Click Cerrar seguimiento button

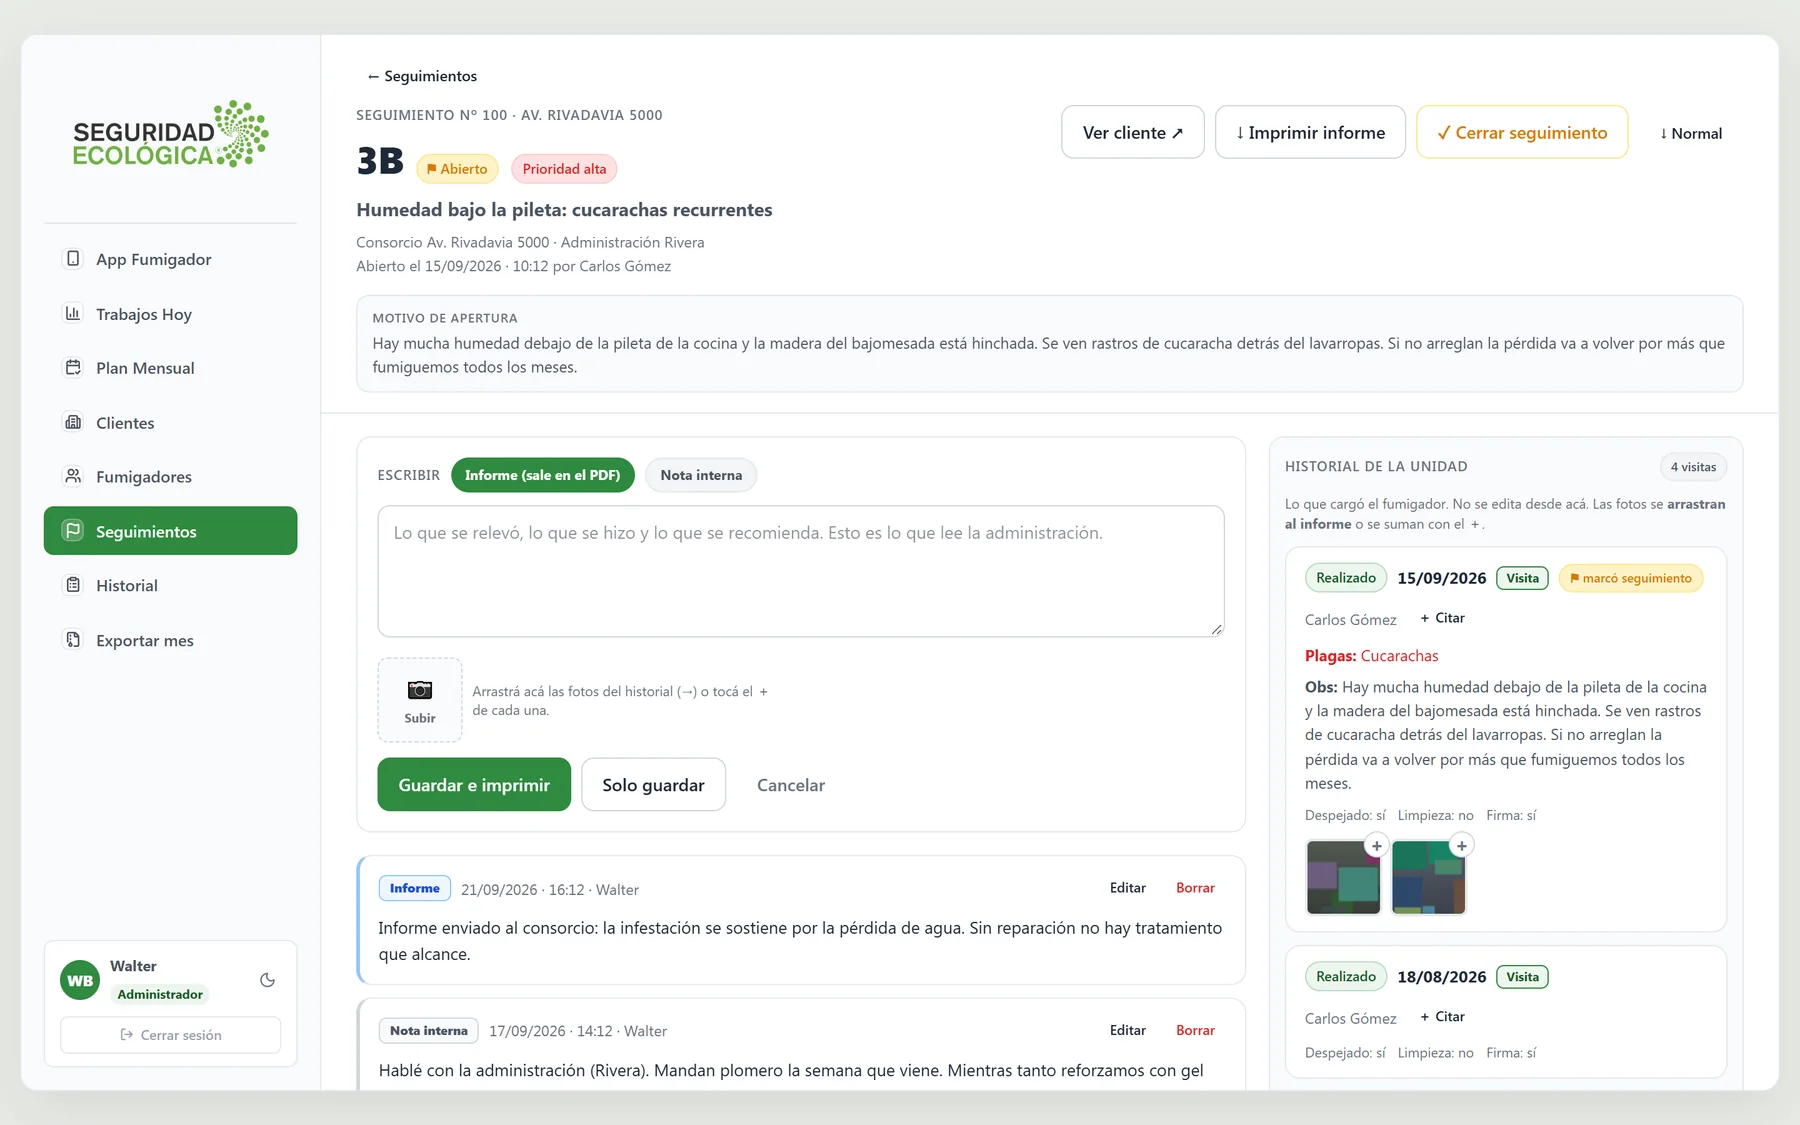pos(1522,132)
